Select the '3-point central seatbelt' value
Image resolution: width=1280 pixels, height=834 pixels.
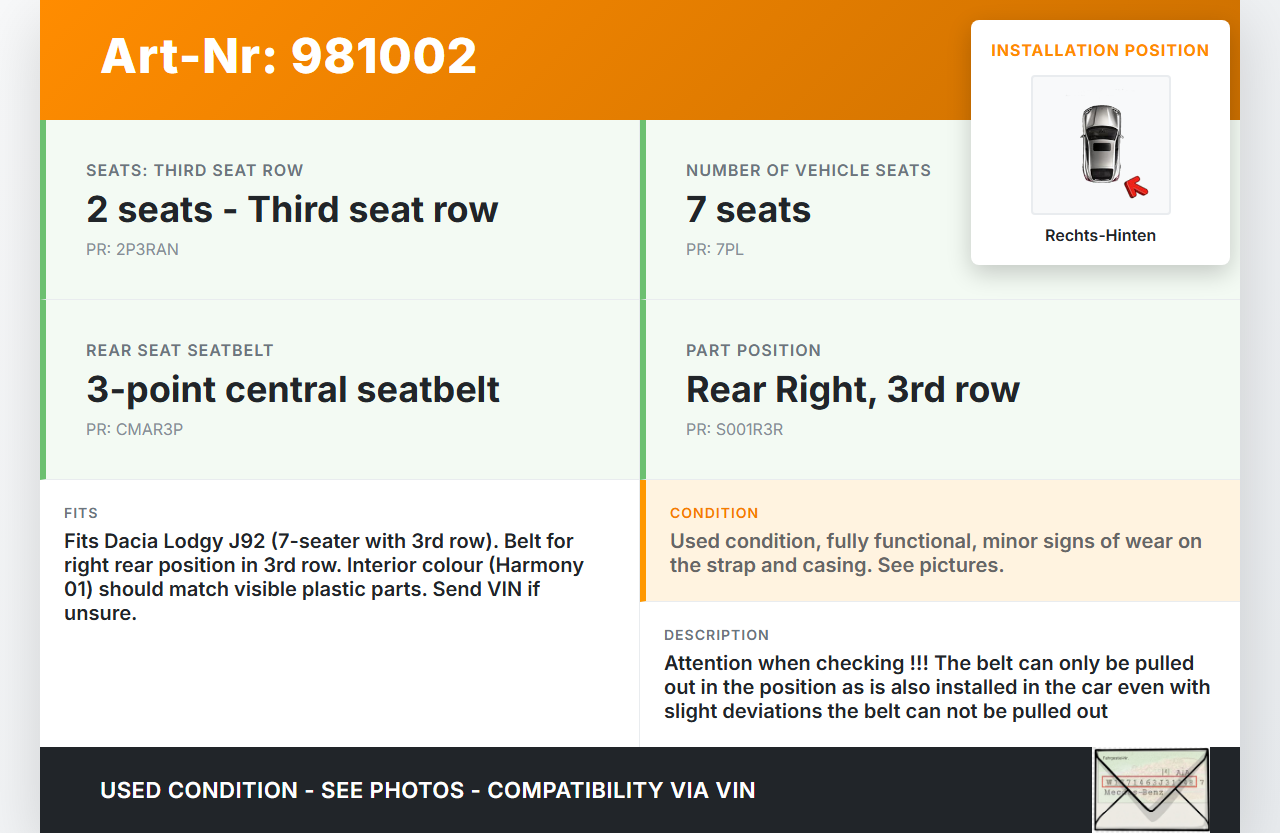tap(293, 390)
